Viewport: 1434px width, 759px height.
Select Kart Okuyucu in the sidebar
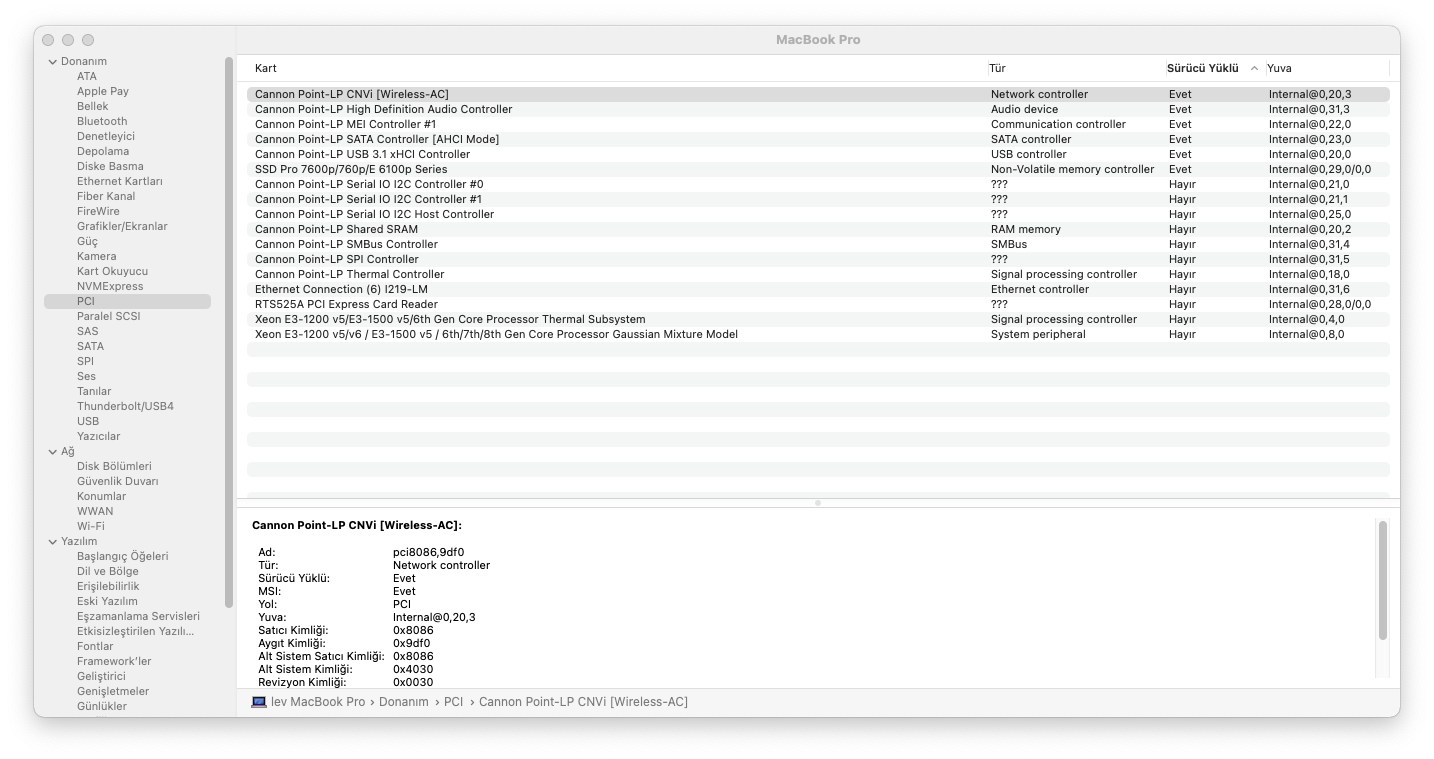point(112,271)
